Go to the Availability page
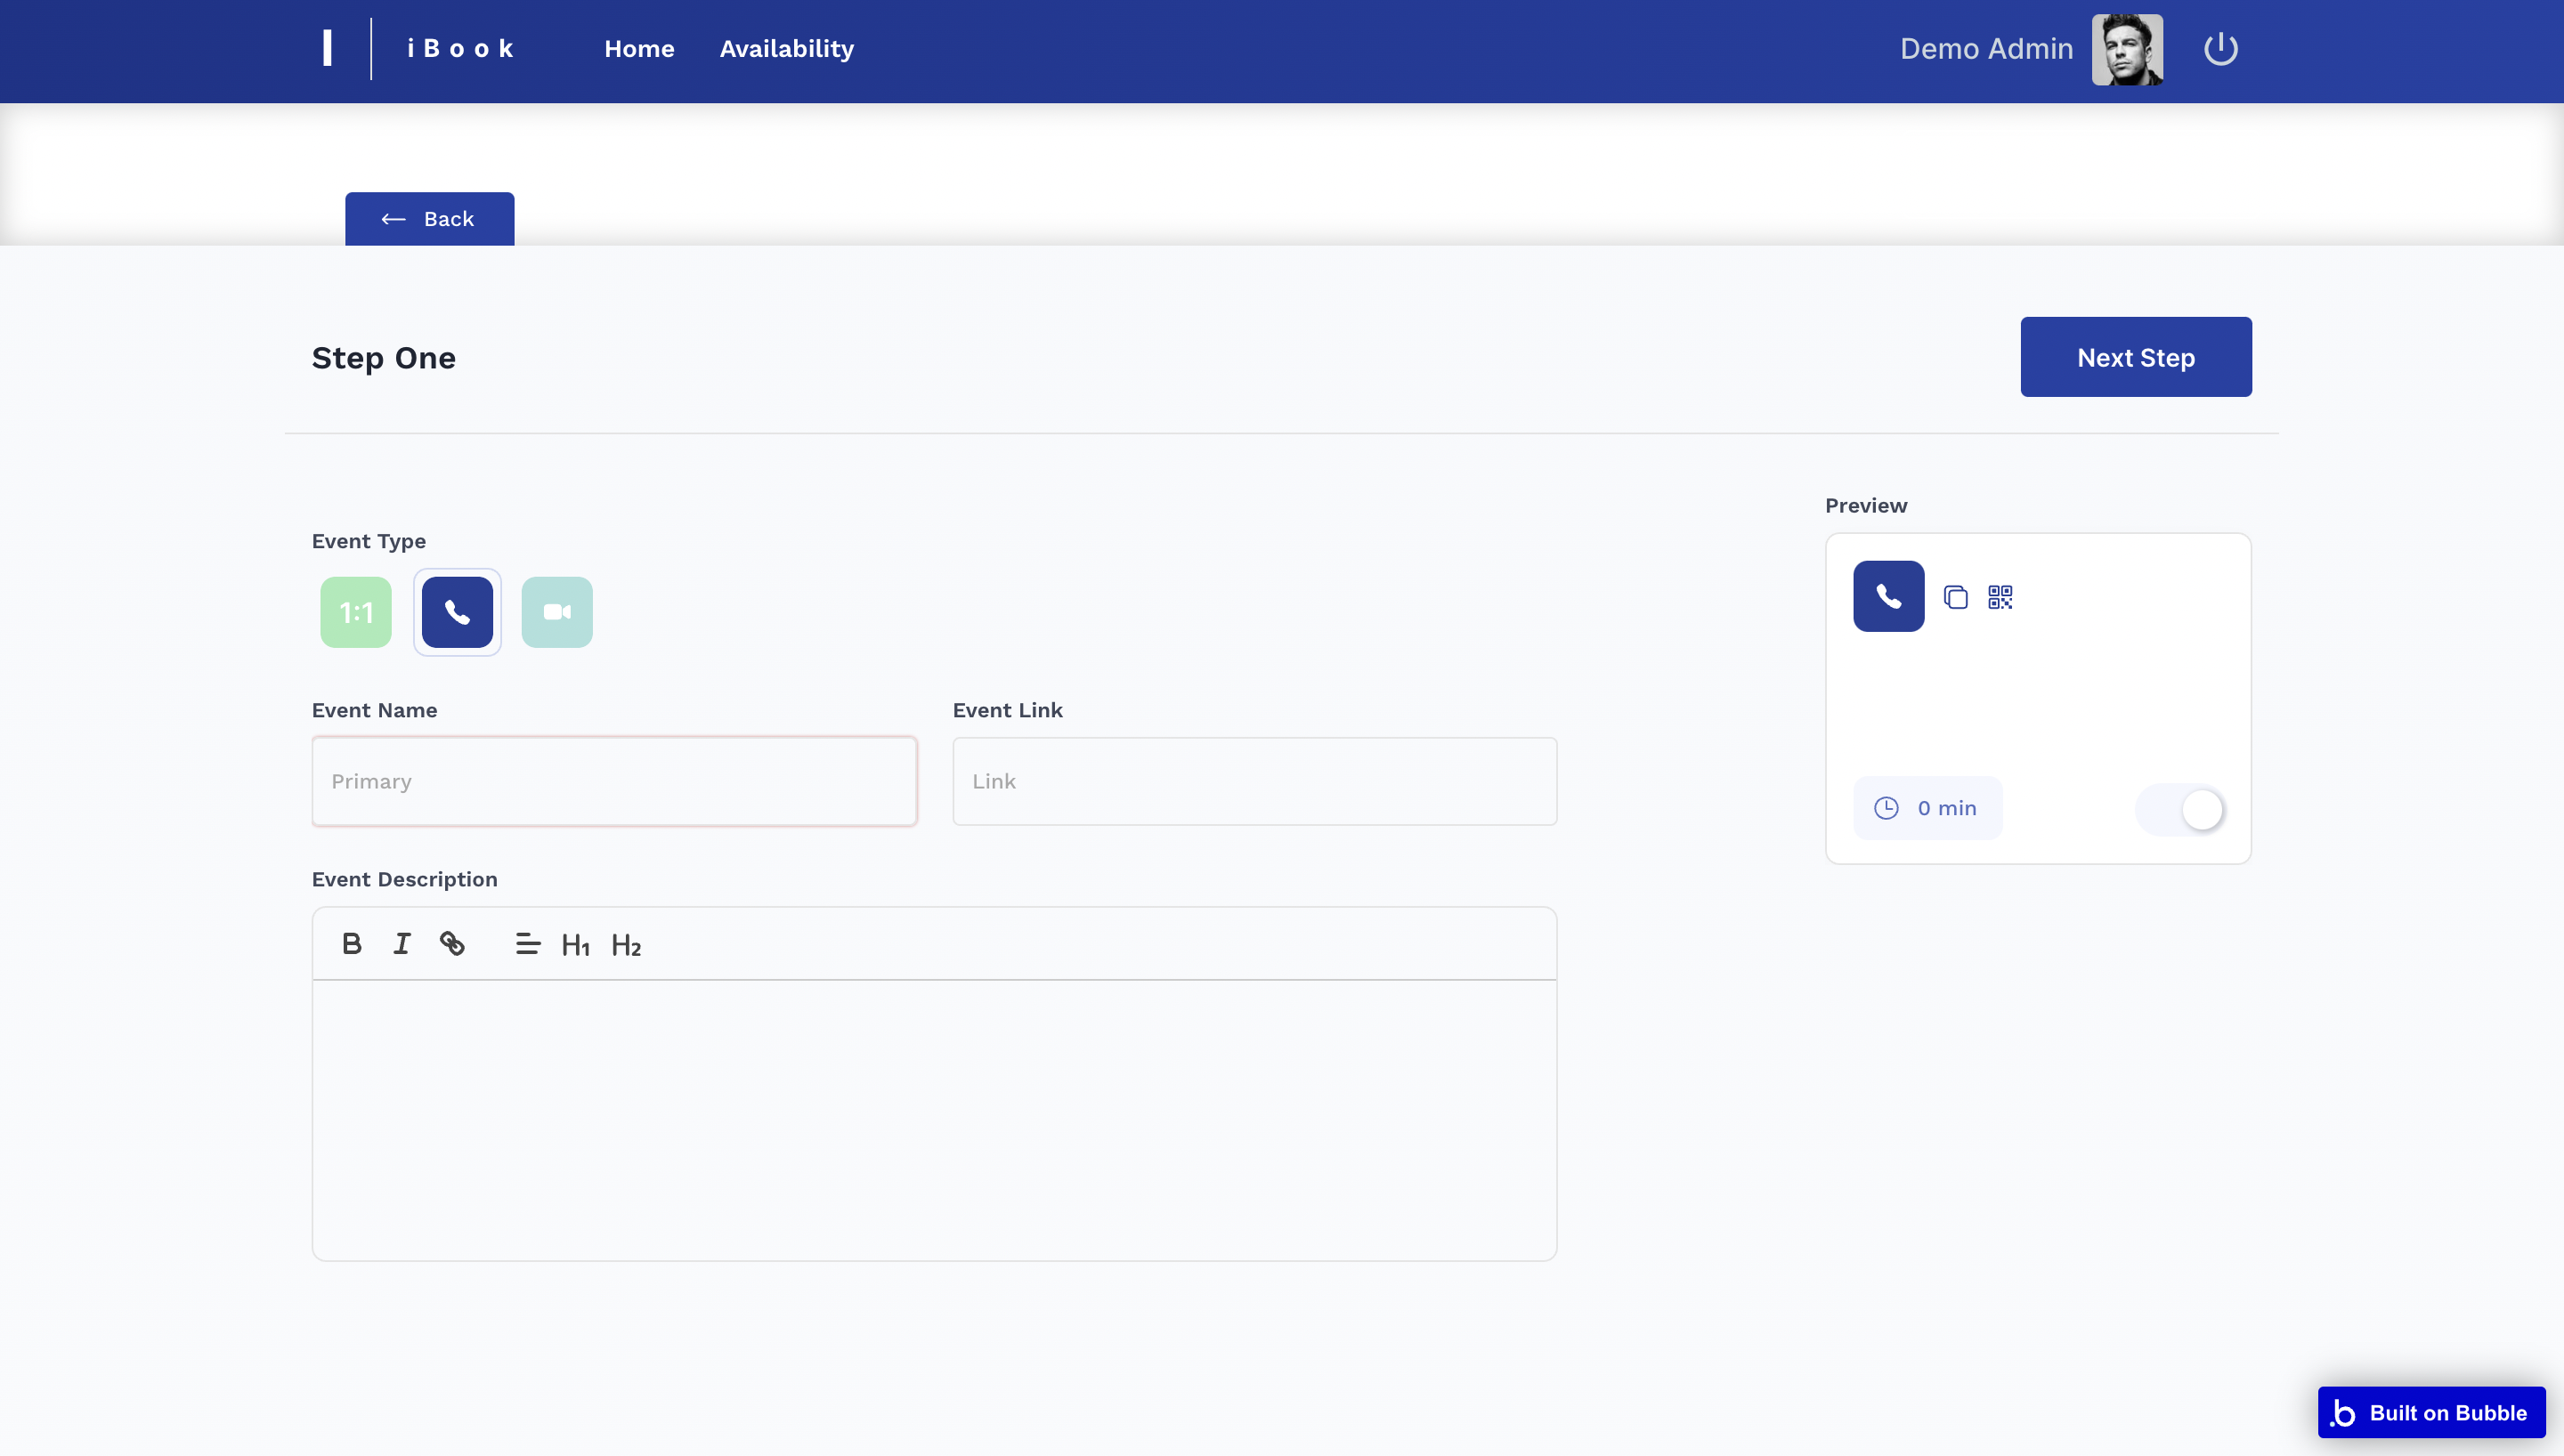This screenshot has height=1456, width=2564. pyautogui.click(x=786, y=49)
